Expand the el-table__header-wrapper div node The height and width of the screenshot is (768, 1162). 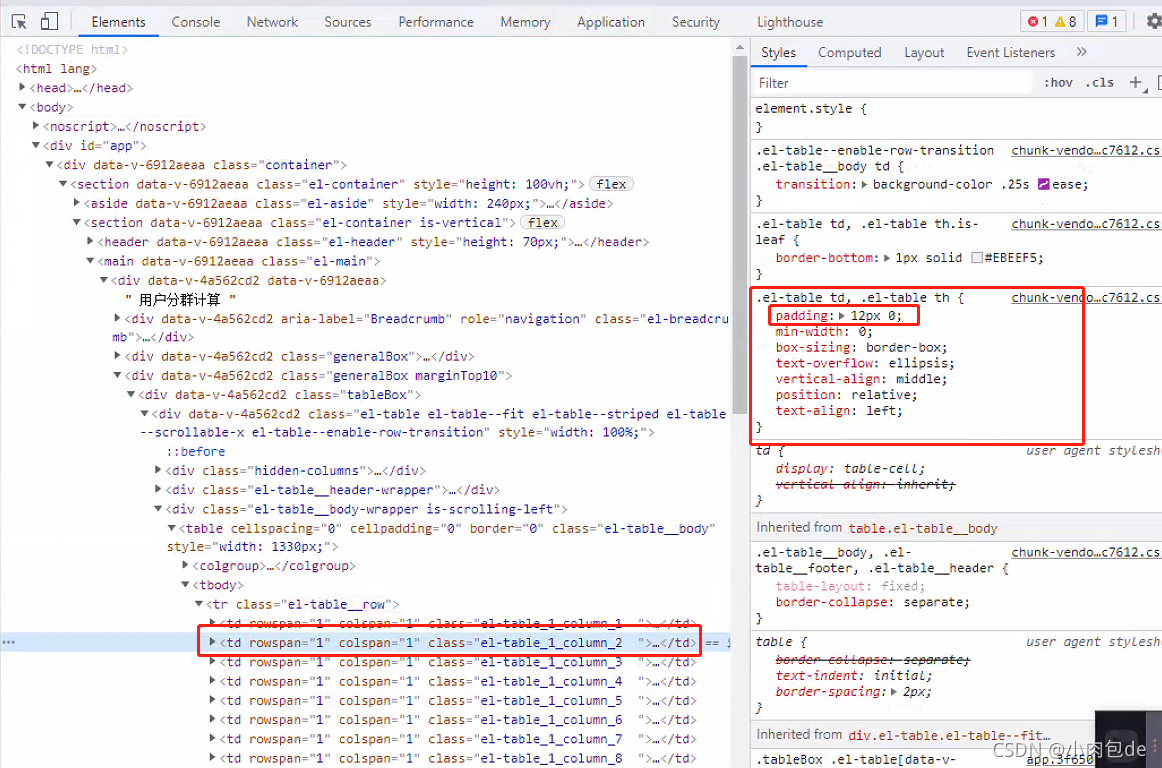click(158, 489)
